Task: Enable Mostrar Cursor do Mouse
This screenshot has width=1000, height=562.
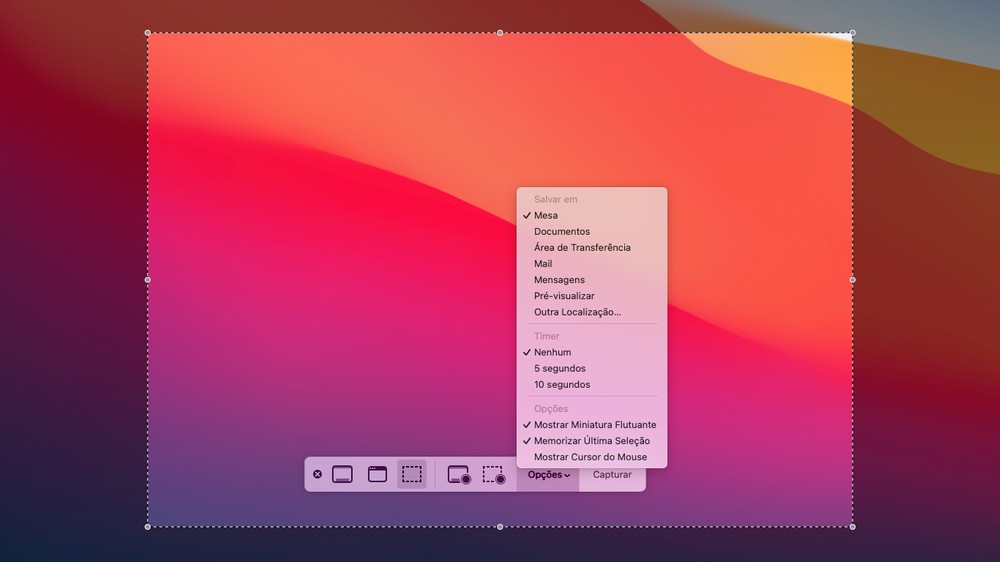Action: tap(590, 457)
